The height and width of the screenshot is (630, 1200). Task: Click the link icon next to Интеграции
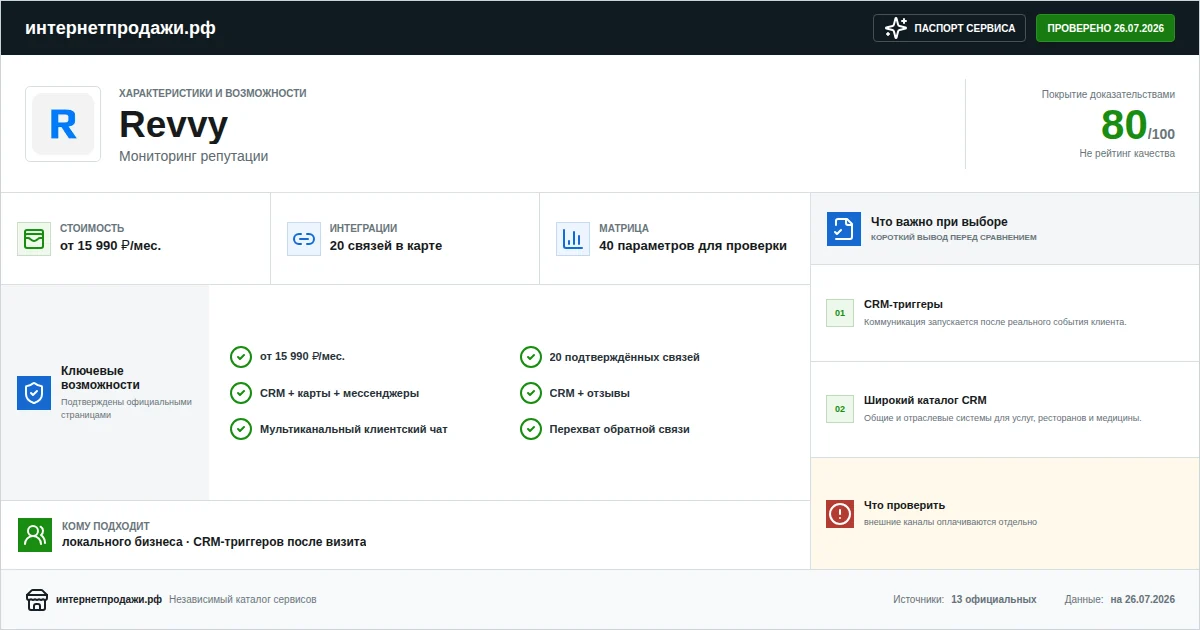click(304, 239)
